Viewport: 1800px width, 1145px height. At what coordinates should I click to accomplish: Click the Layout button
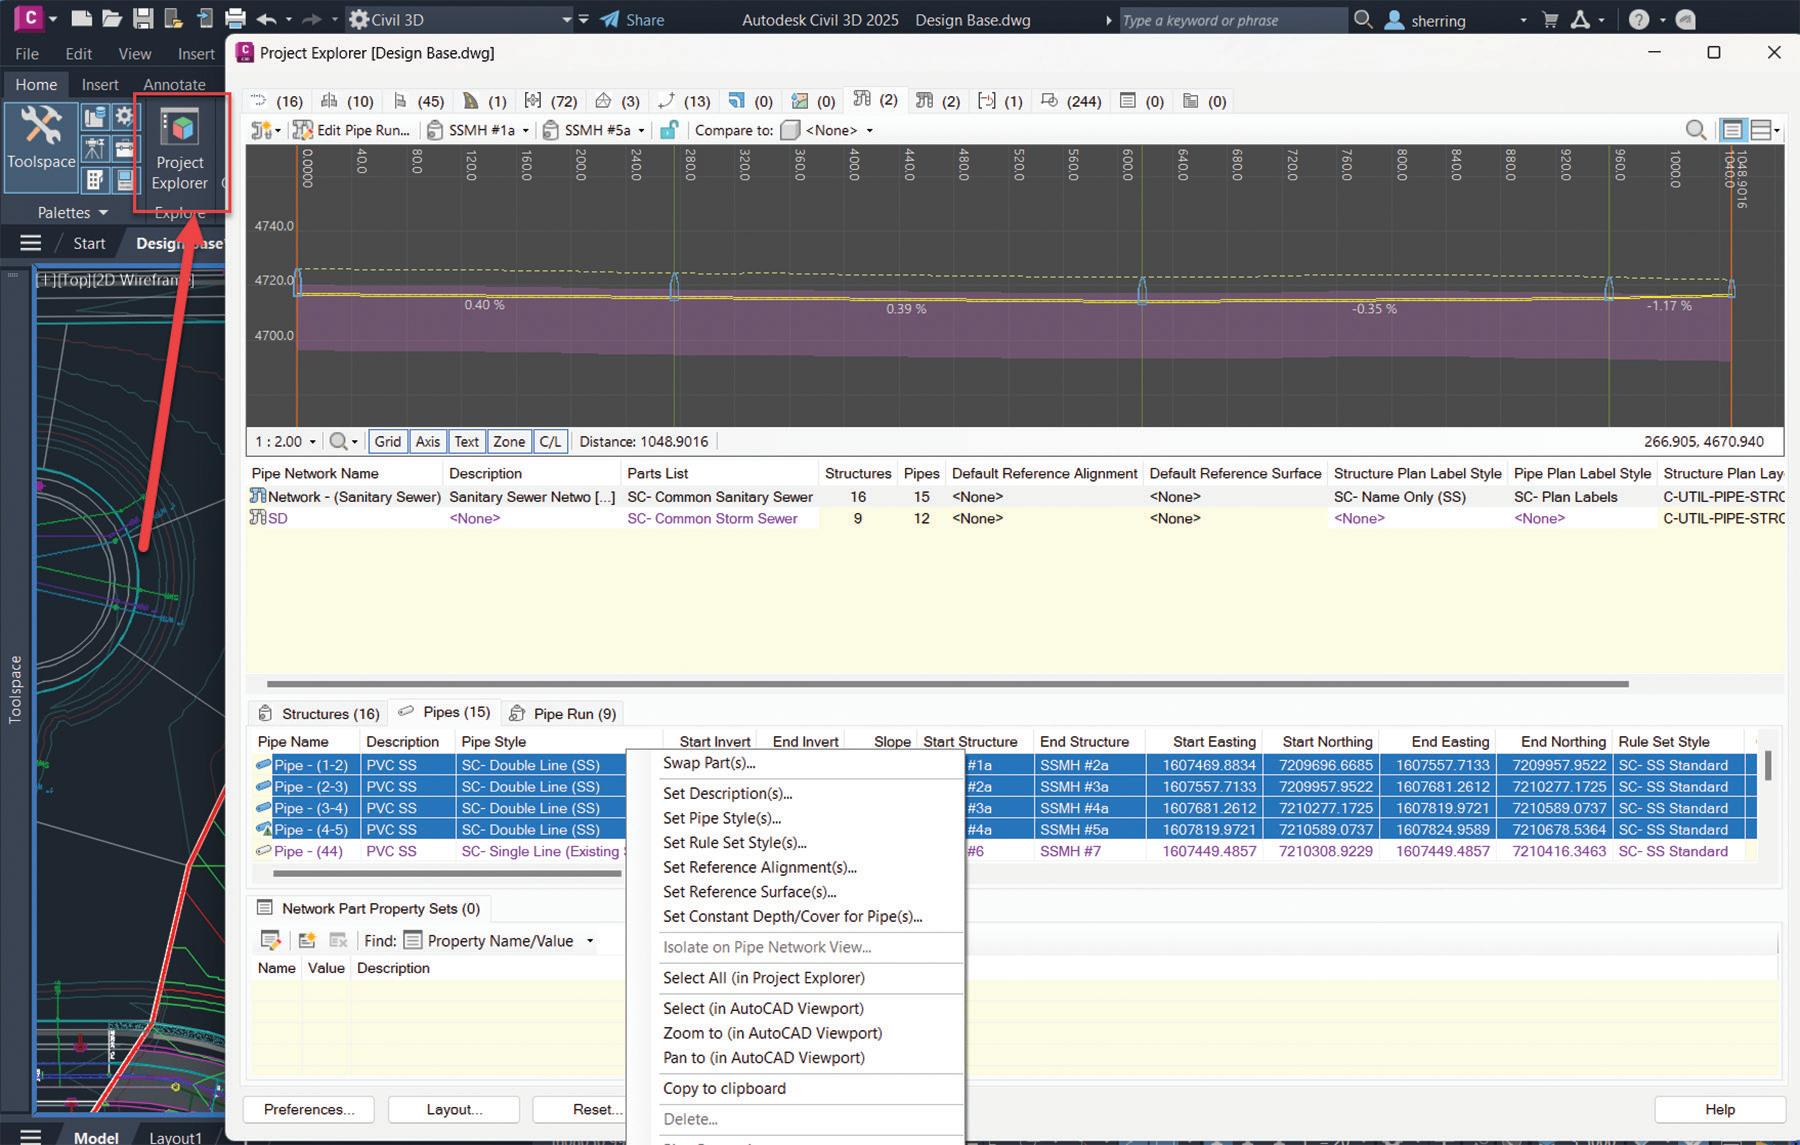coord(453,1109)
